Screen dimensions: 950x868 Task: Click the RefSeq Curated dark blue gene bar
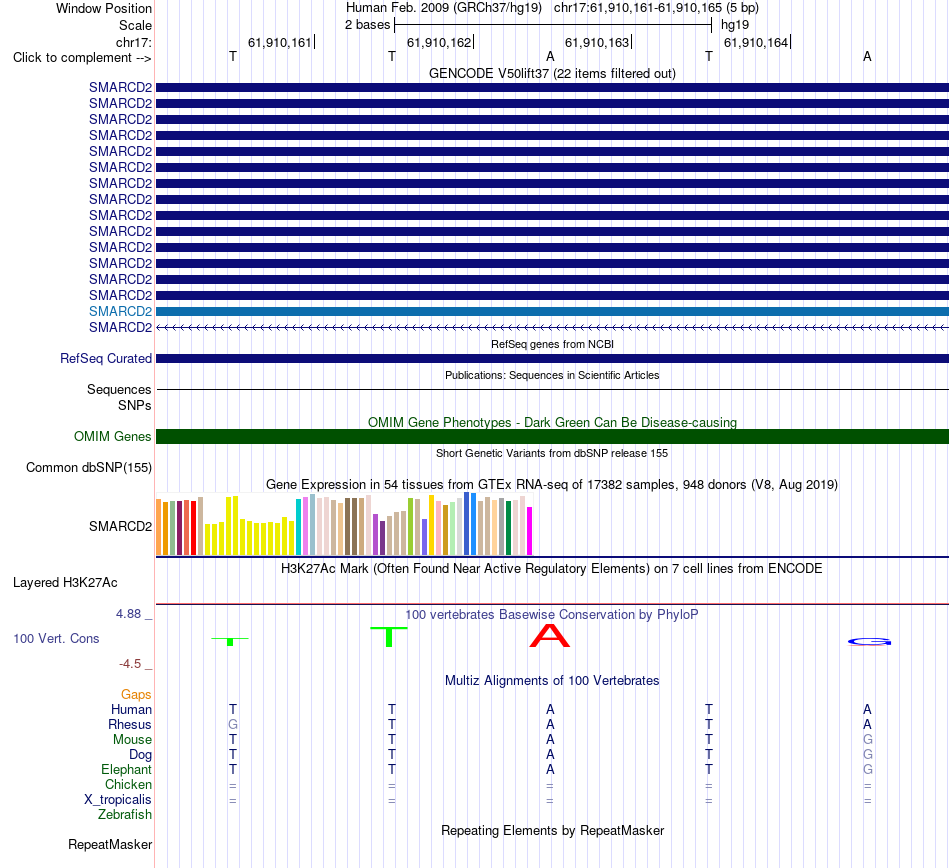(552, 359)
